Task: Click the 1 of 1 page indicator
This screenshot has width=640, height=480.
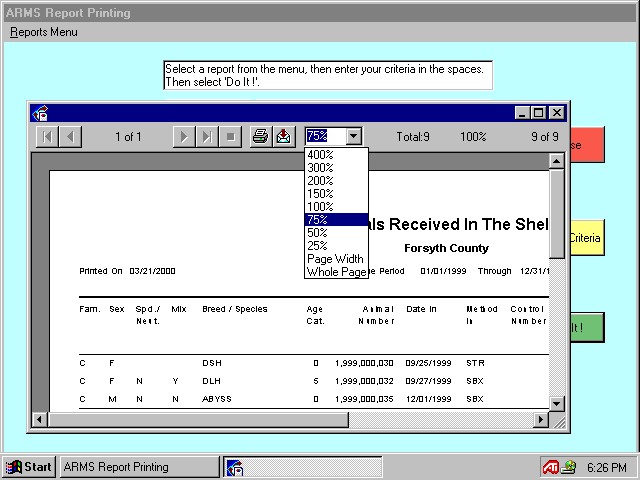Action: click(x=128, y=136)
